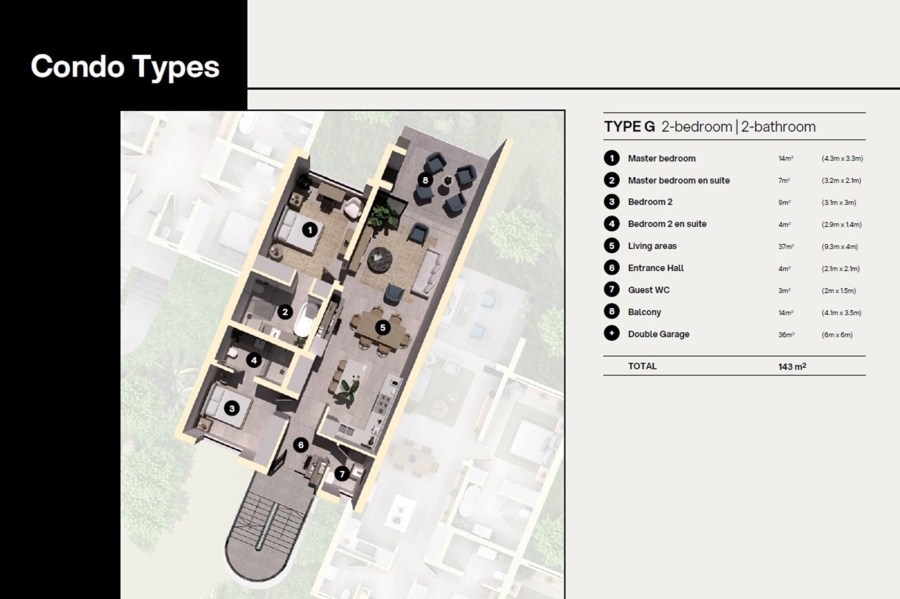This screenshot has width=900, height=599.
Task: Click the 4m² area in the Entrance Hall row
Action: click(785, 269)
